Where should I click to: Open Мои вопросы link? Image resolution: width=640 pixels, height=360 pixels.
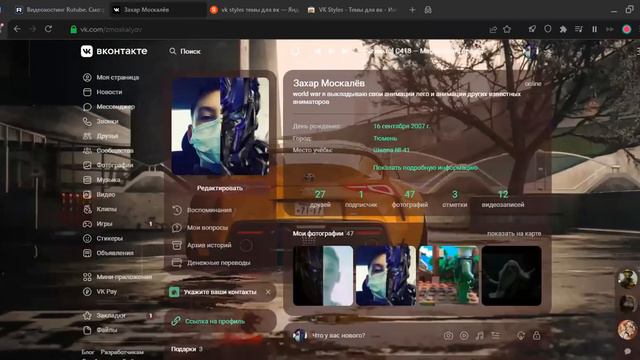(x=200, y=228)
